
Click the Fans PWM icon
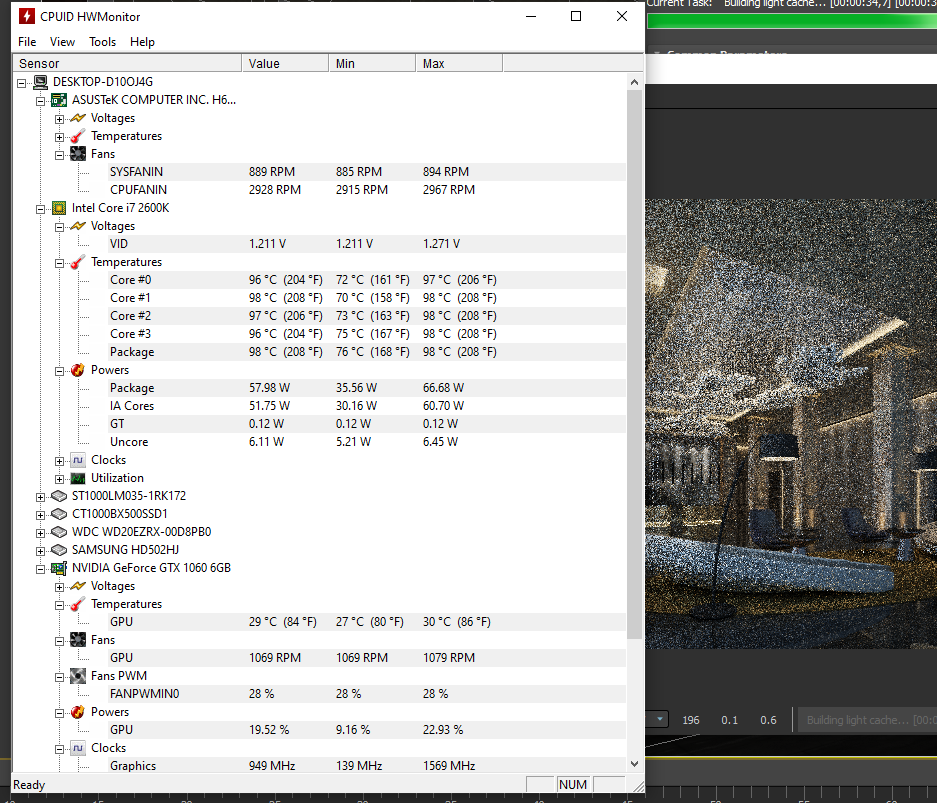78,676
